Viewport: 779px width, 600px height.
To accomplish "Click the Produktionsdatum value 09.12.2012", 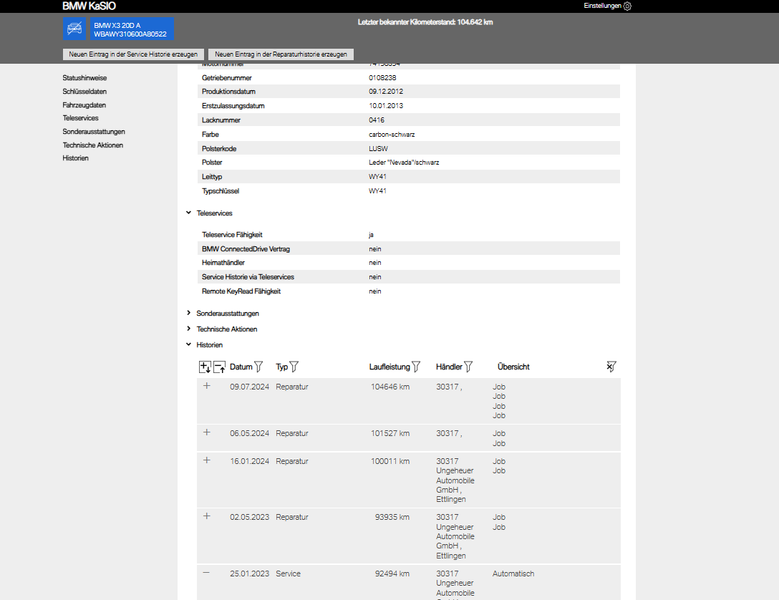I will coord(386,91).
